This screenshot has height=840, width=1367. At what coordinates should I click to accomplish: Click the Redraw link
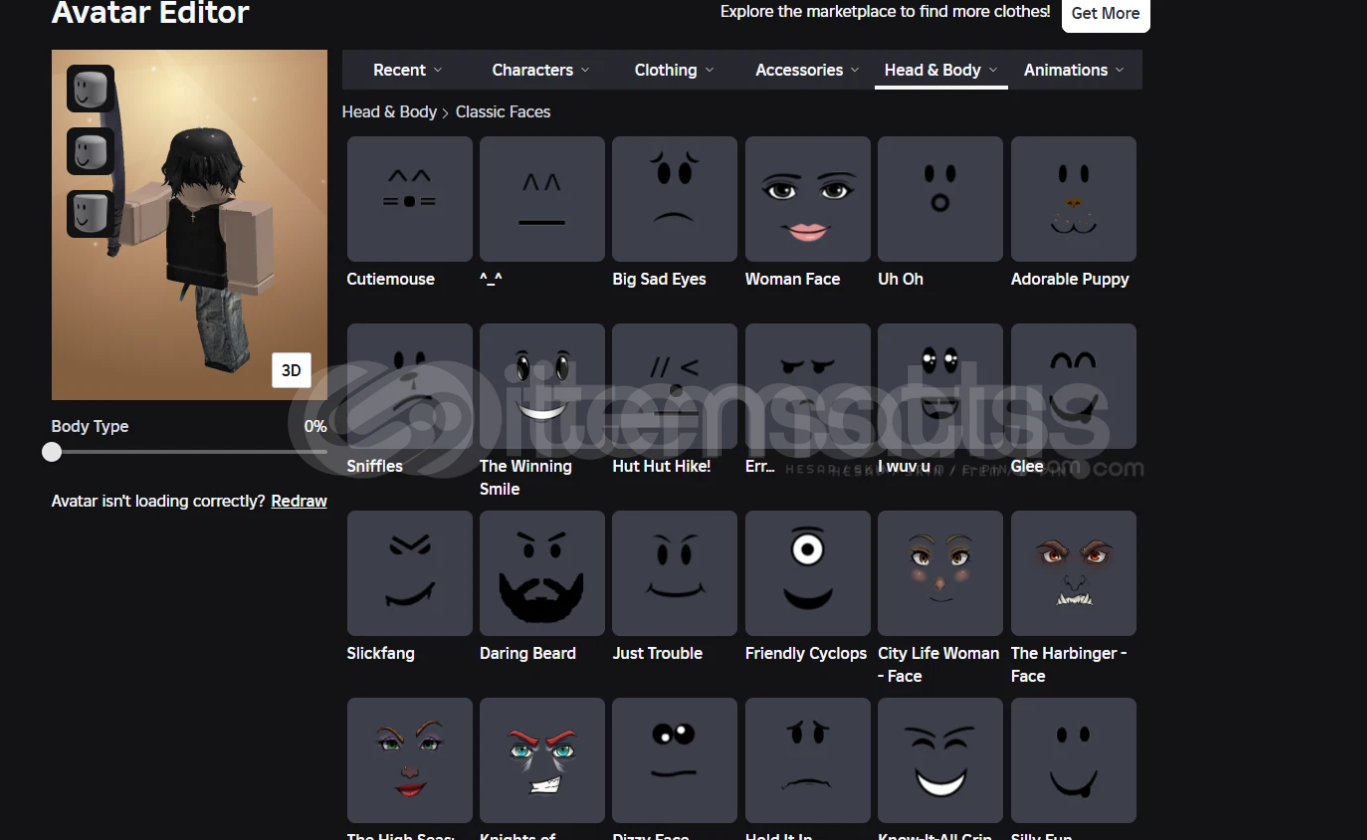click(x=299, y=501)
